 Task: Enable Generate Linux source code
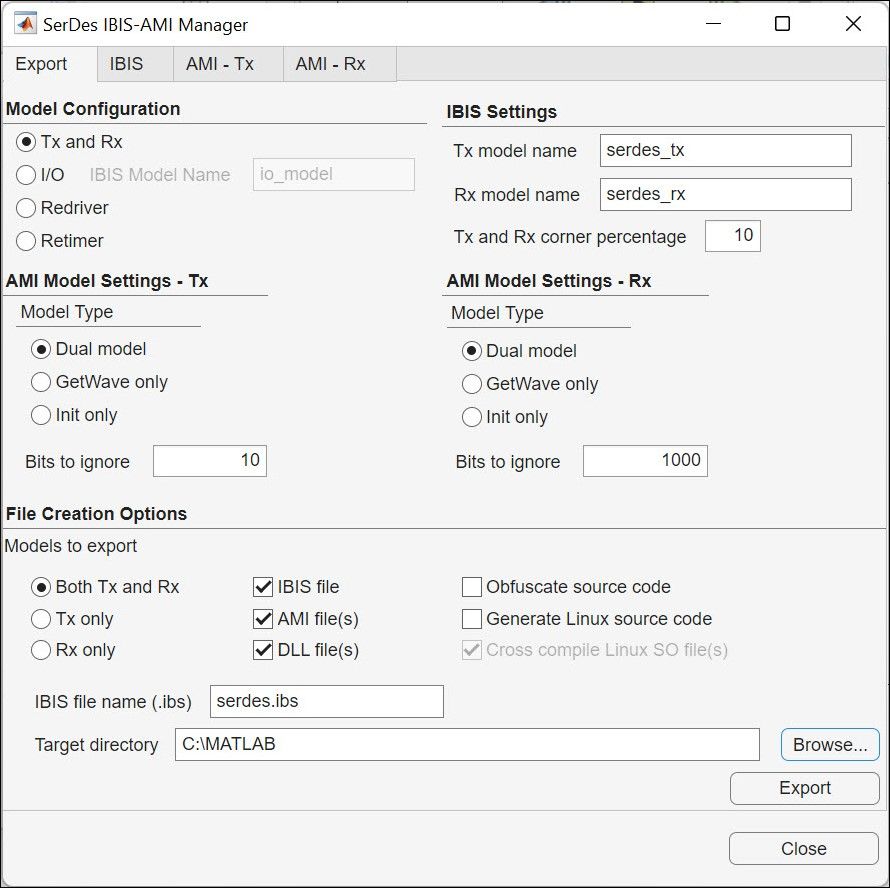[471, 619]
